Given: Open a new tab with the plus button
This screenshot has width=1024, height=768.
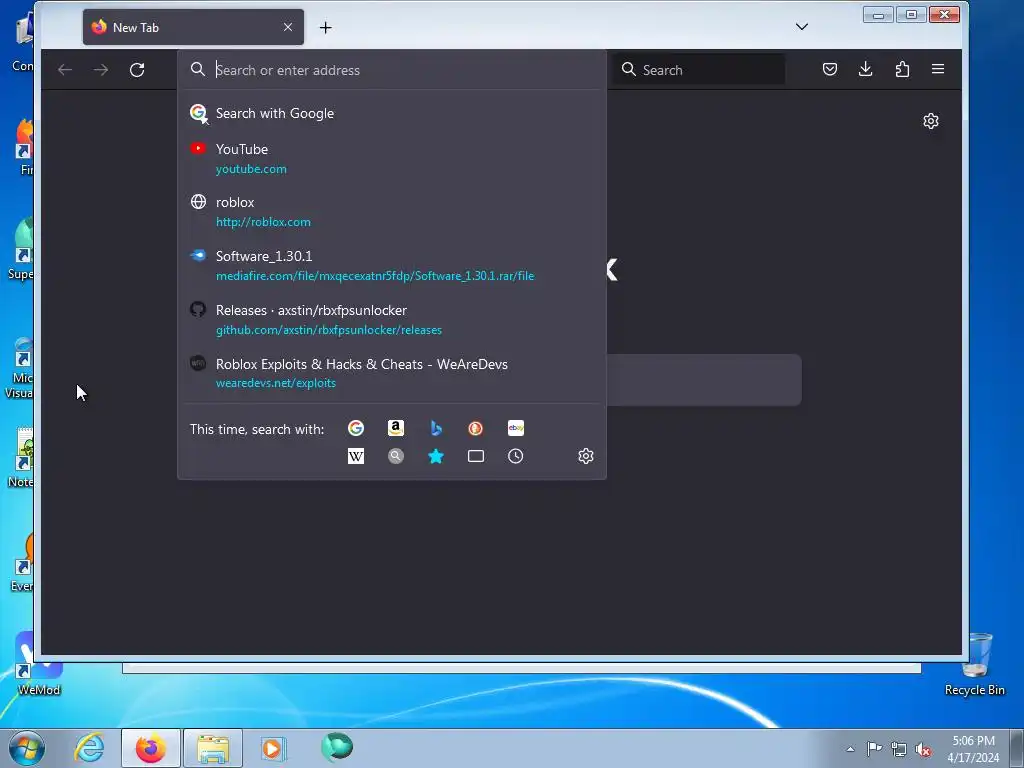Looking at the screenshot, I should [325, 27].
